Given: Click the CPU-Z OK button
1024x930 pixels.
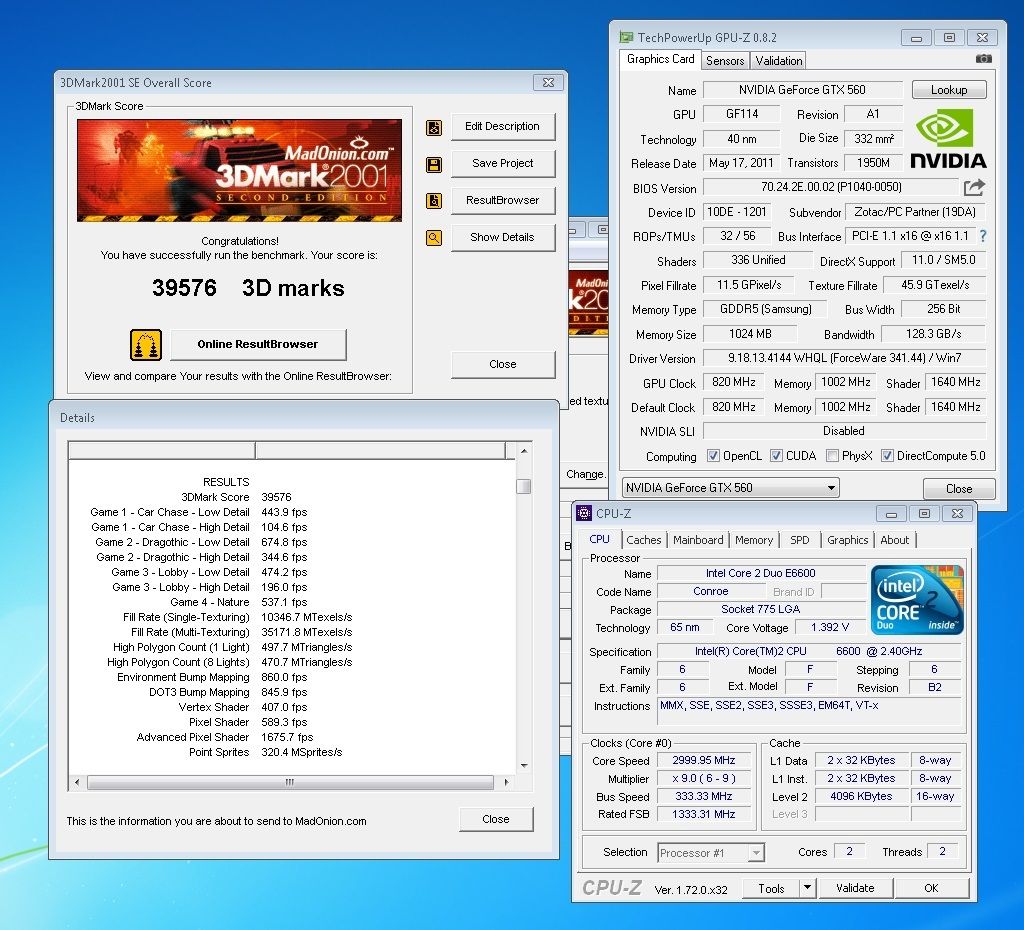Looking at the screenshot, I should pyautogui.click(x=931, y=888).
